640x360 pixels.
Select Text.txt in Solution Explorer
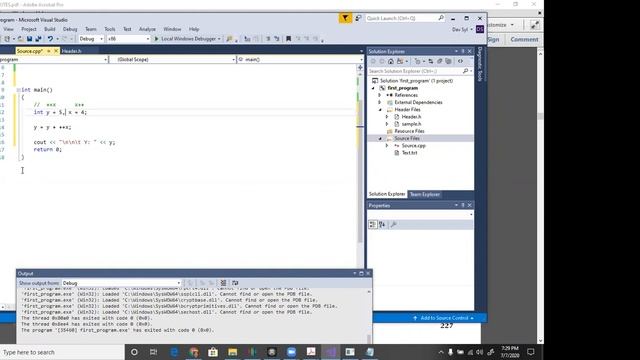[x=409, y=153]
